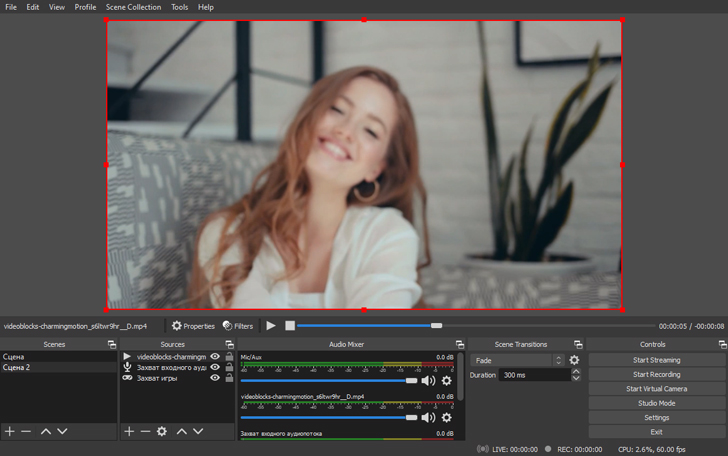Open Mic/Aux audio settings gear

click(447, 381)
